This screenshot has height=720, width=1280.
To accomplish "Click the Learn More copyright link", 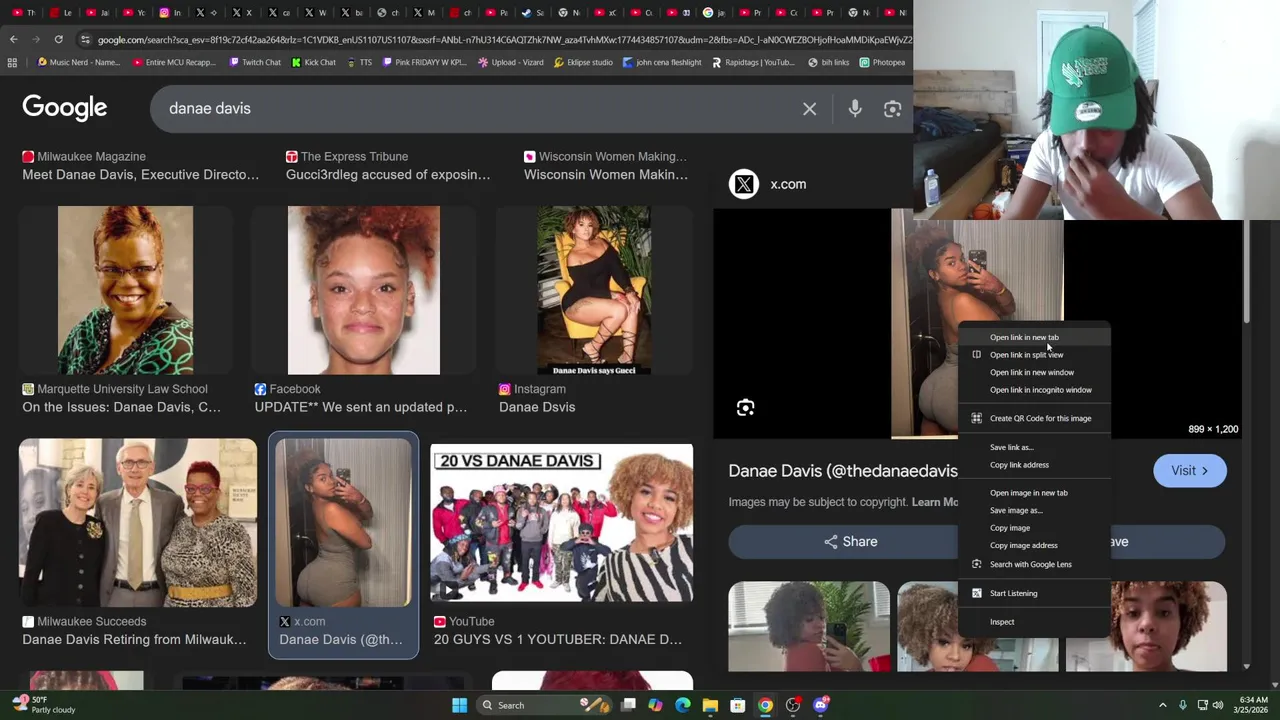I will (x=935, y=502).
